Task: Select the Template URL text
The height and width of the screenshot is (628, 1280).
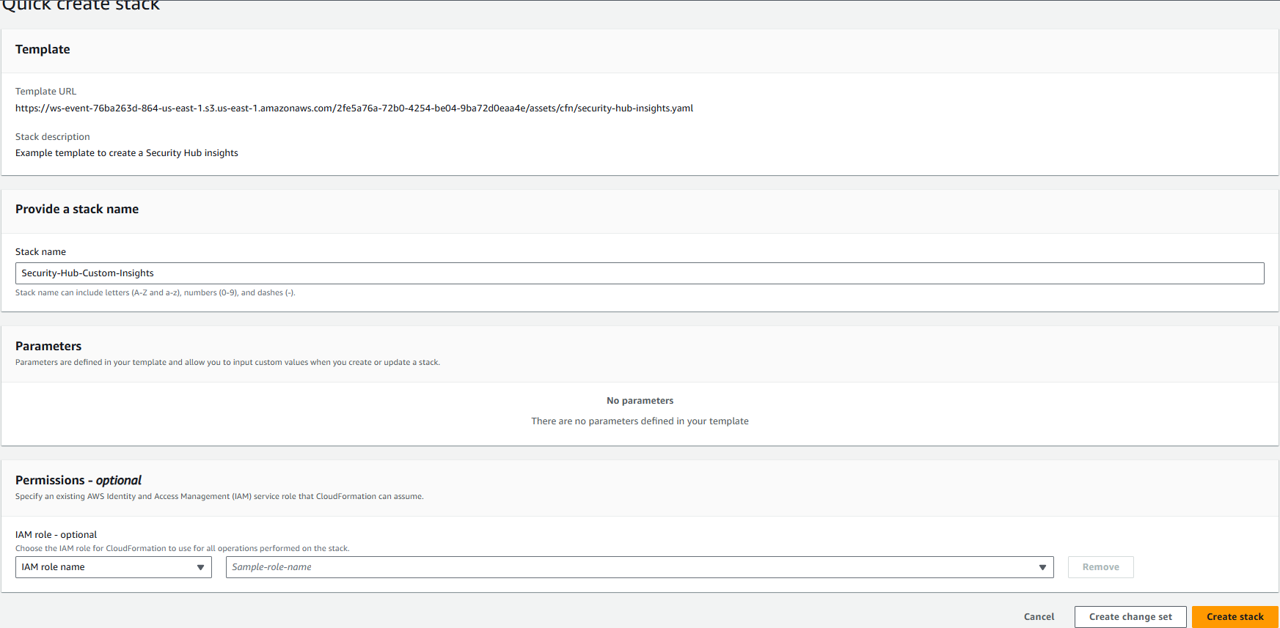Action: 354,108
